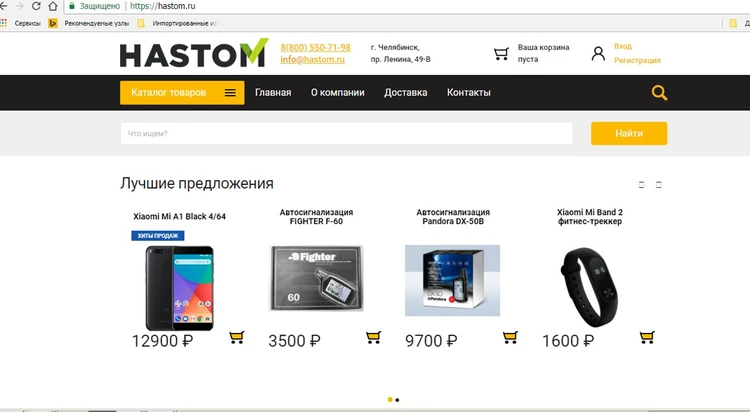This screenshot has width=750, height=412.
Task: Click the user profile icon
Action: tap(598, 53)
